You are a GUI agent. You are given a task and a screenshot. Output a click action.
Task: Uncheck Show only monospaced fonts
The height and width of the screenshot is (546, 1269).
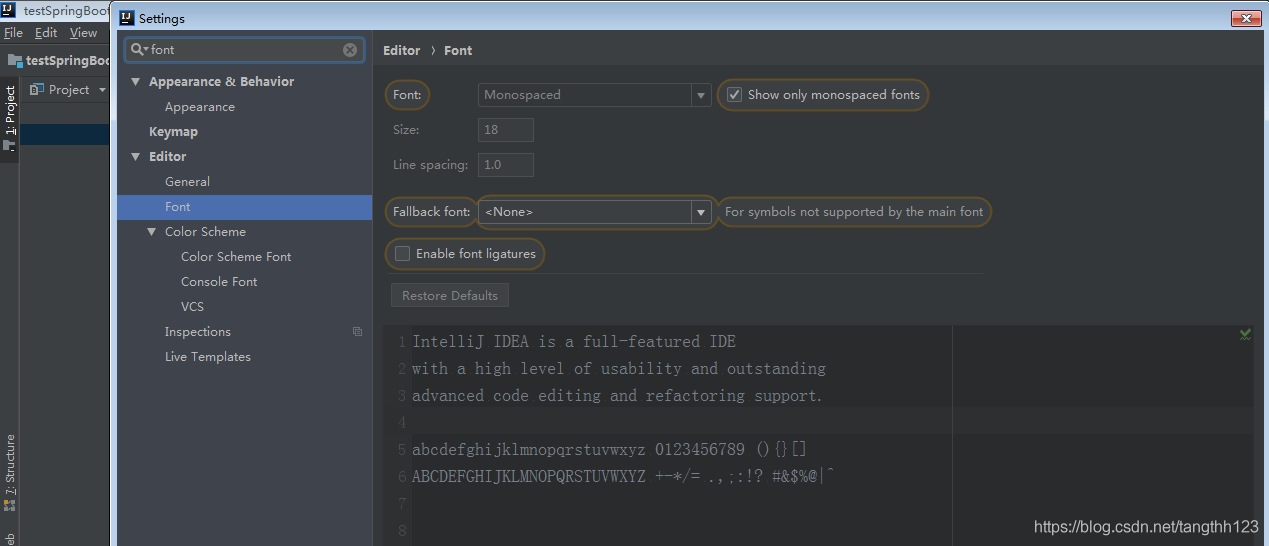point(735,95)
